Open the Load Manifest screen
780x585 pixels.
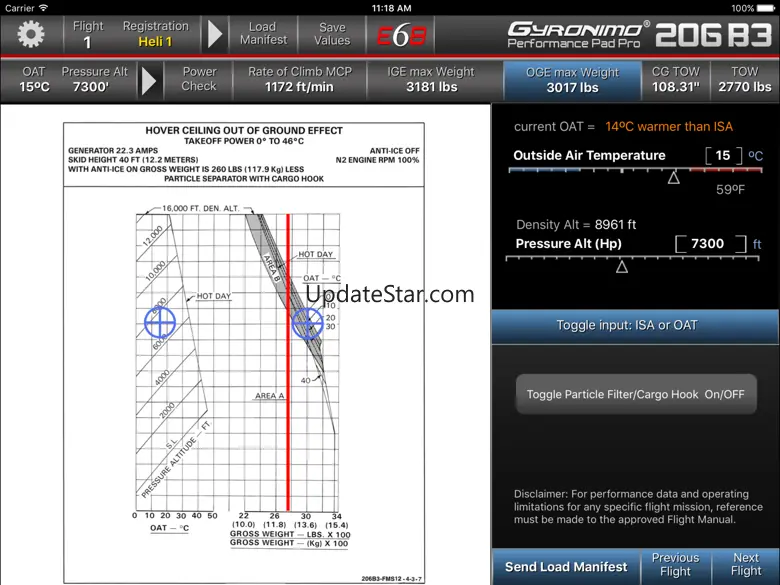263,34
